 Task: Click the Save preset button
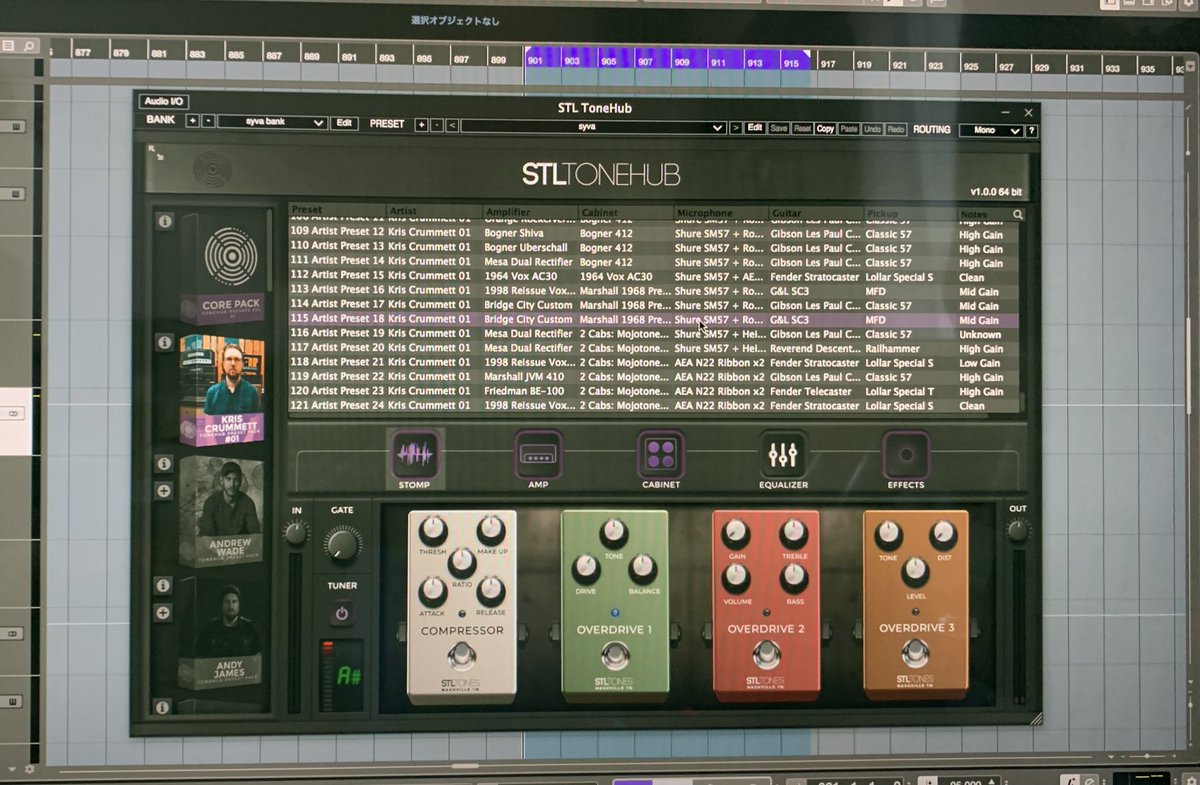point(779,129)
